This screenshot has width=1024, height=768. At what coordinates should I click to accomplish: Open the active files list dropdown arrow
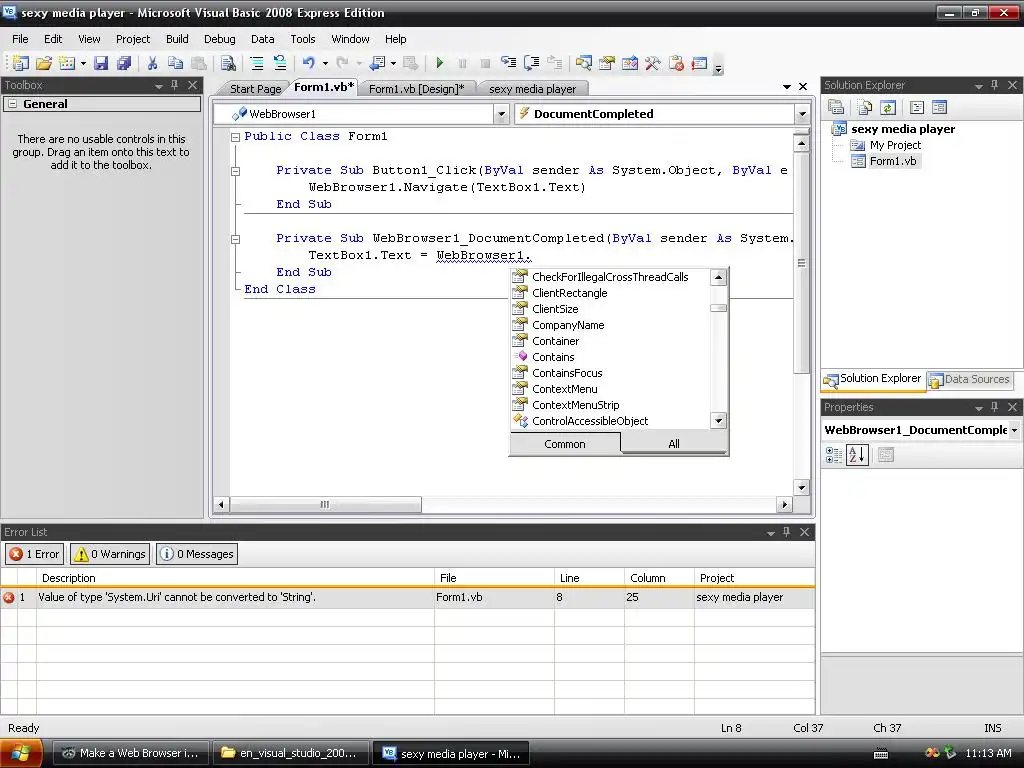point(787,87)
